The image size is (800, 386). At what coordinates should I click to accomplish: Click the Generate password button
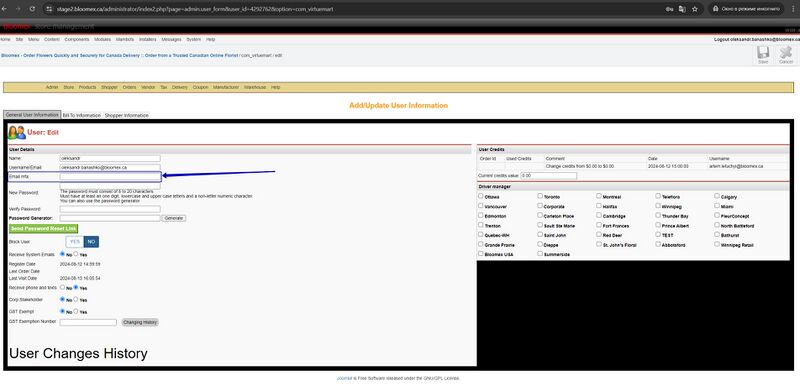tap(173, 218)
